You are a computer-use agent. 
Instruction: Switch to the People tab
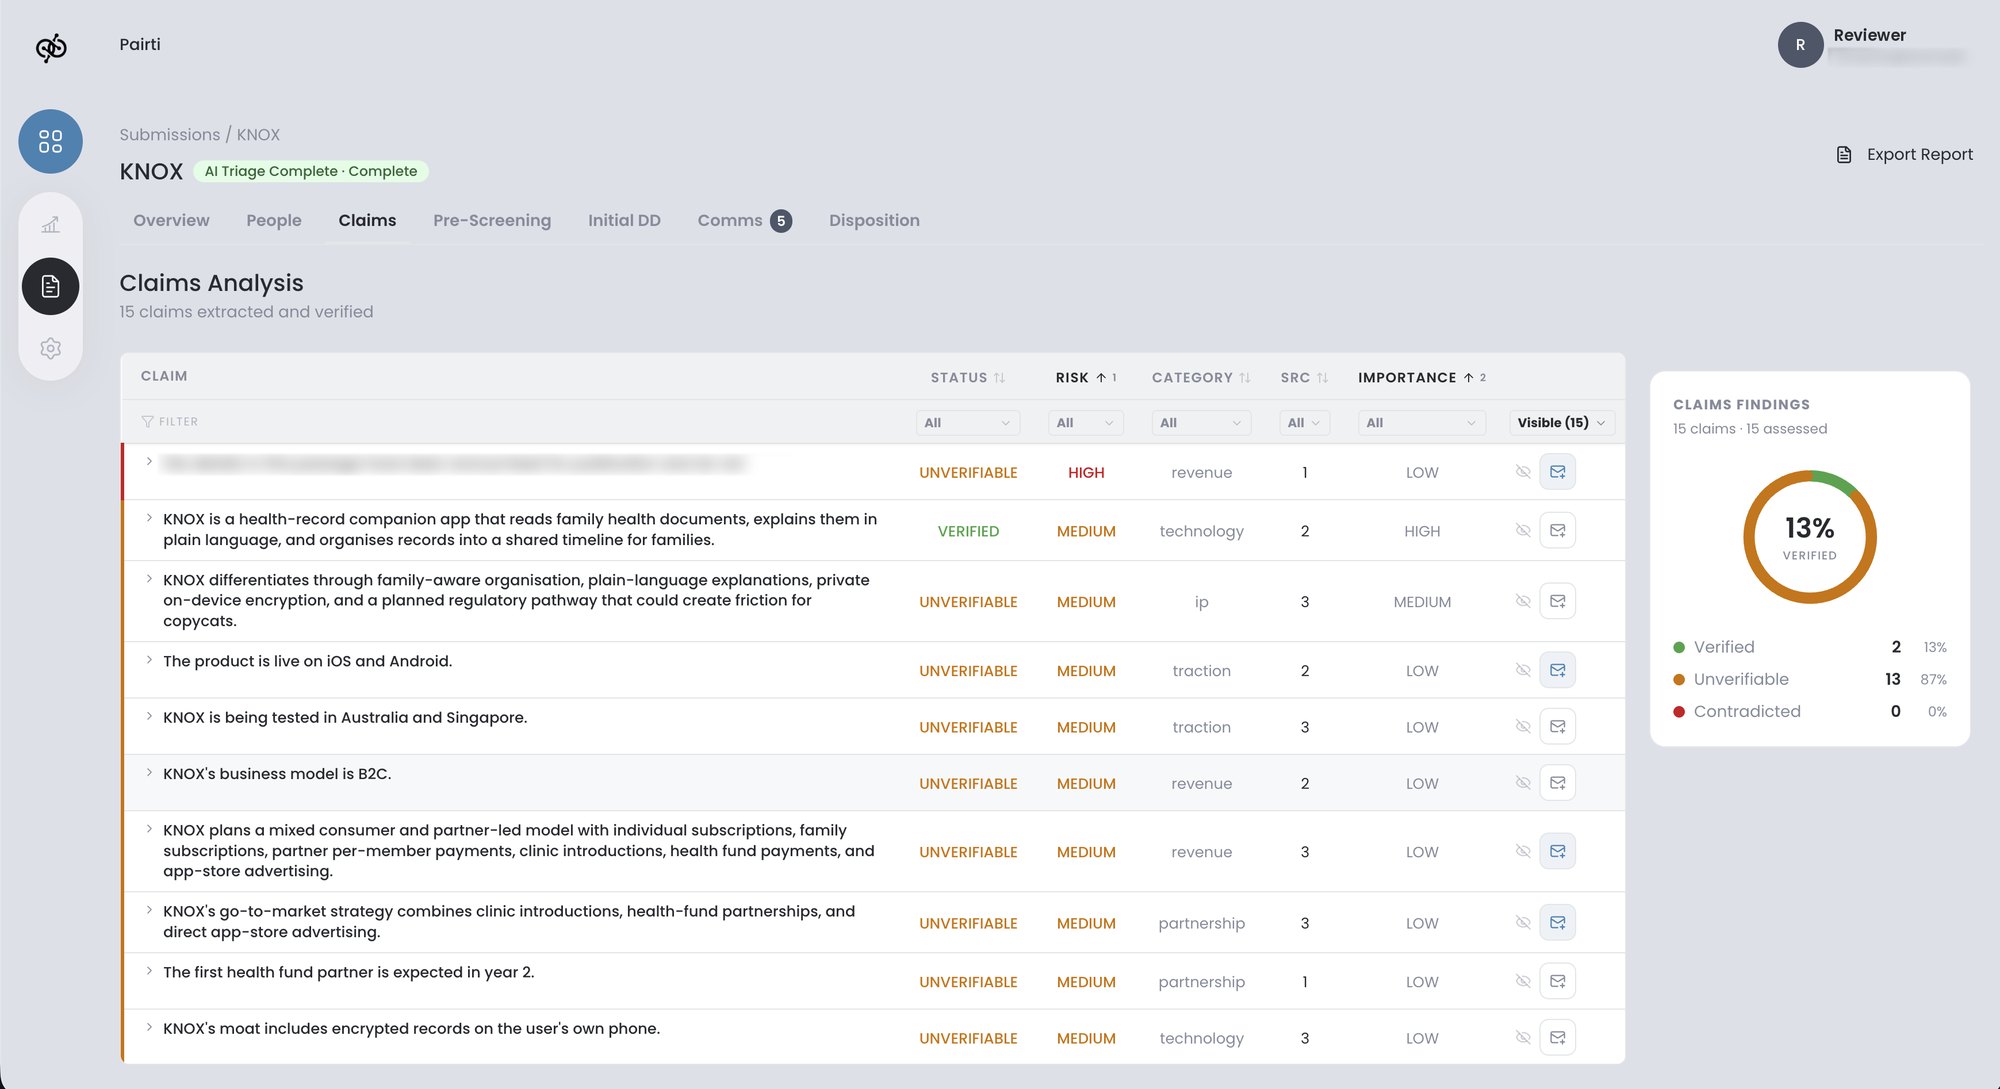tap(274, 220)
